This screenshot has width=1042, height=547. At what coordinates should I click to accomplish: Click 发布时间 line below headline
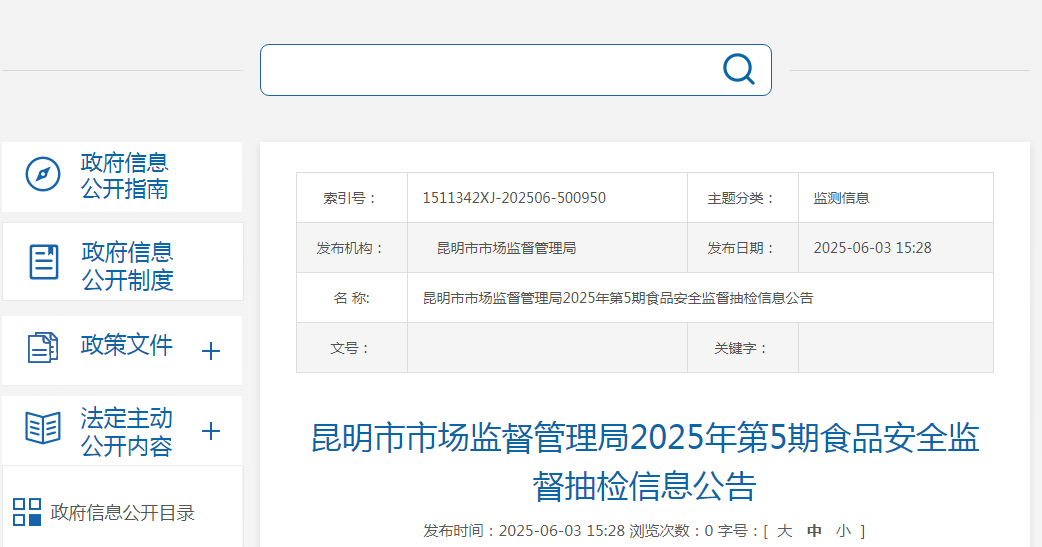524,531
